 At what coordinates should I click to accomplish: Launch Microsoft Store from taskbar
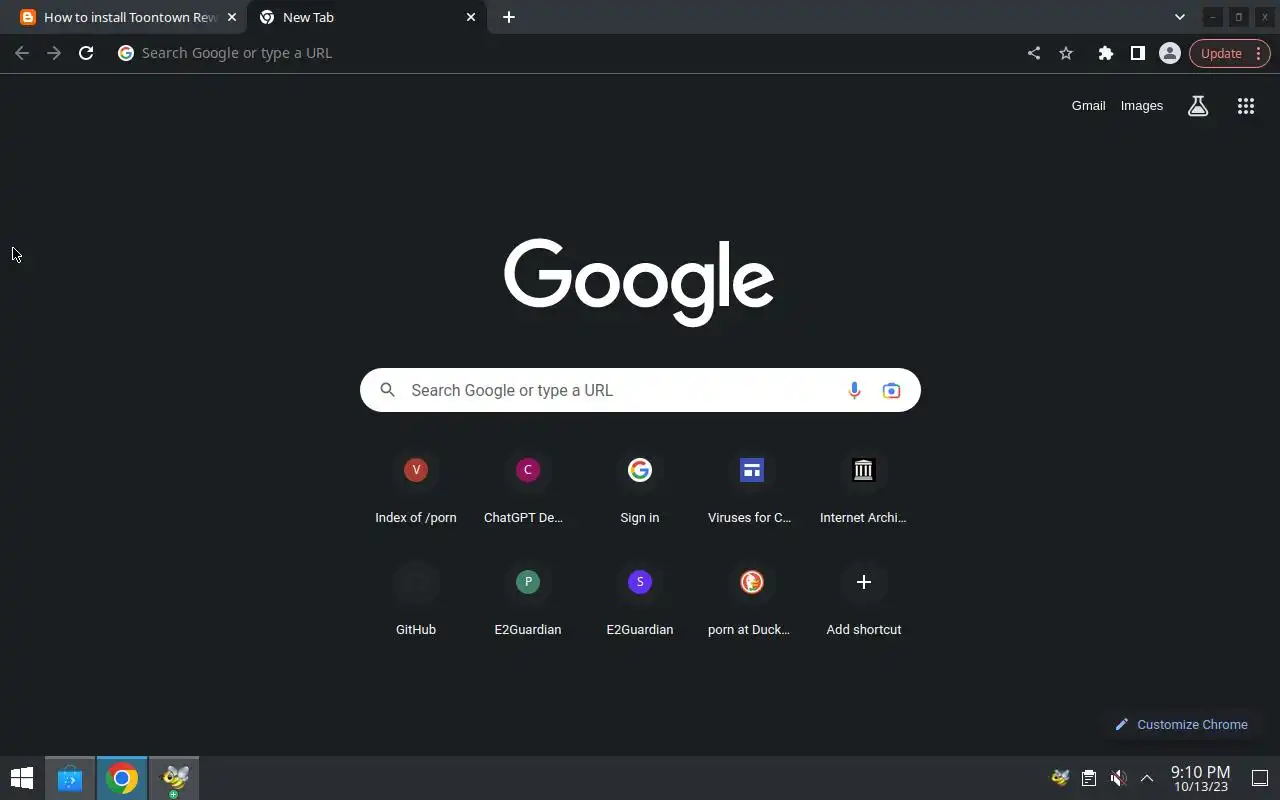70,778
